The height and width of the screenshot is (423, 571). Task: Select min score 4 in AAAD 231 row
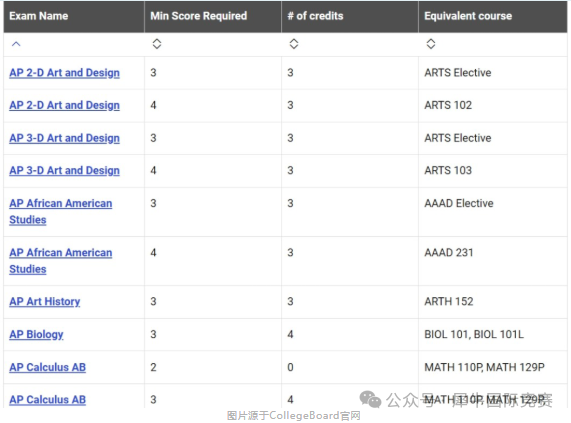pyautogui.click(x=153, y=252)
